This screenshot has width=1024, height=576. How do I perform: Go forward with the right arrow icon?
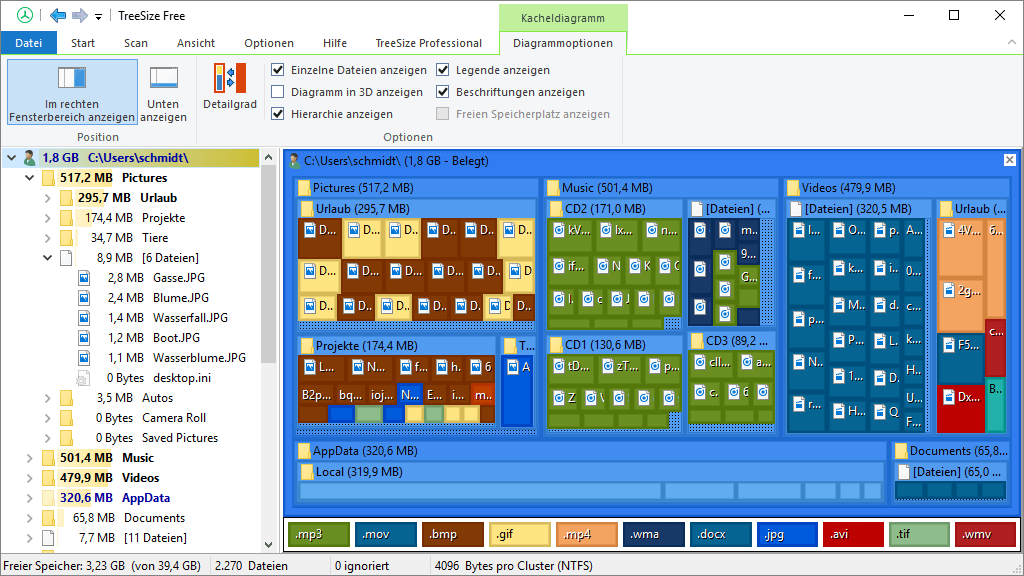(x=80, y=15)
